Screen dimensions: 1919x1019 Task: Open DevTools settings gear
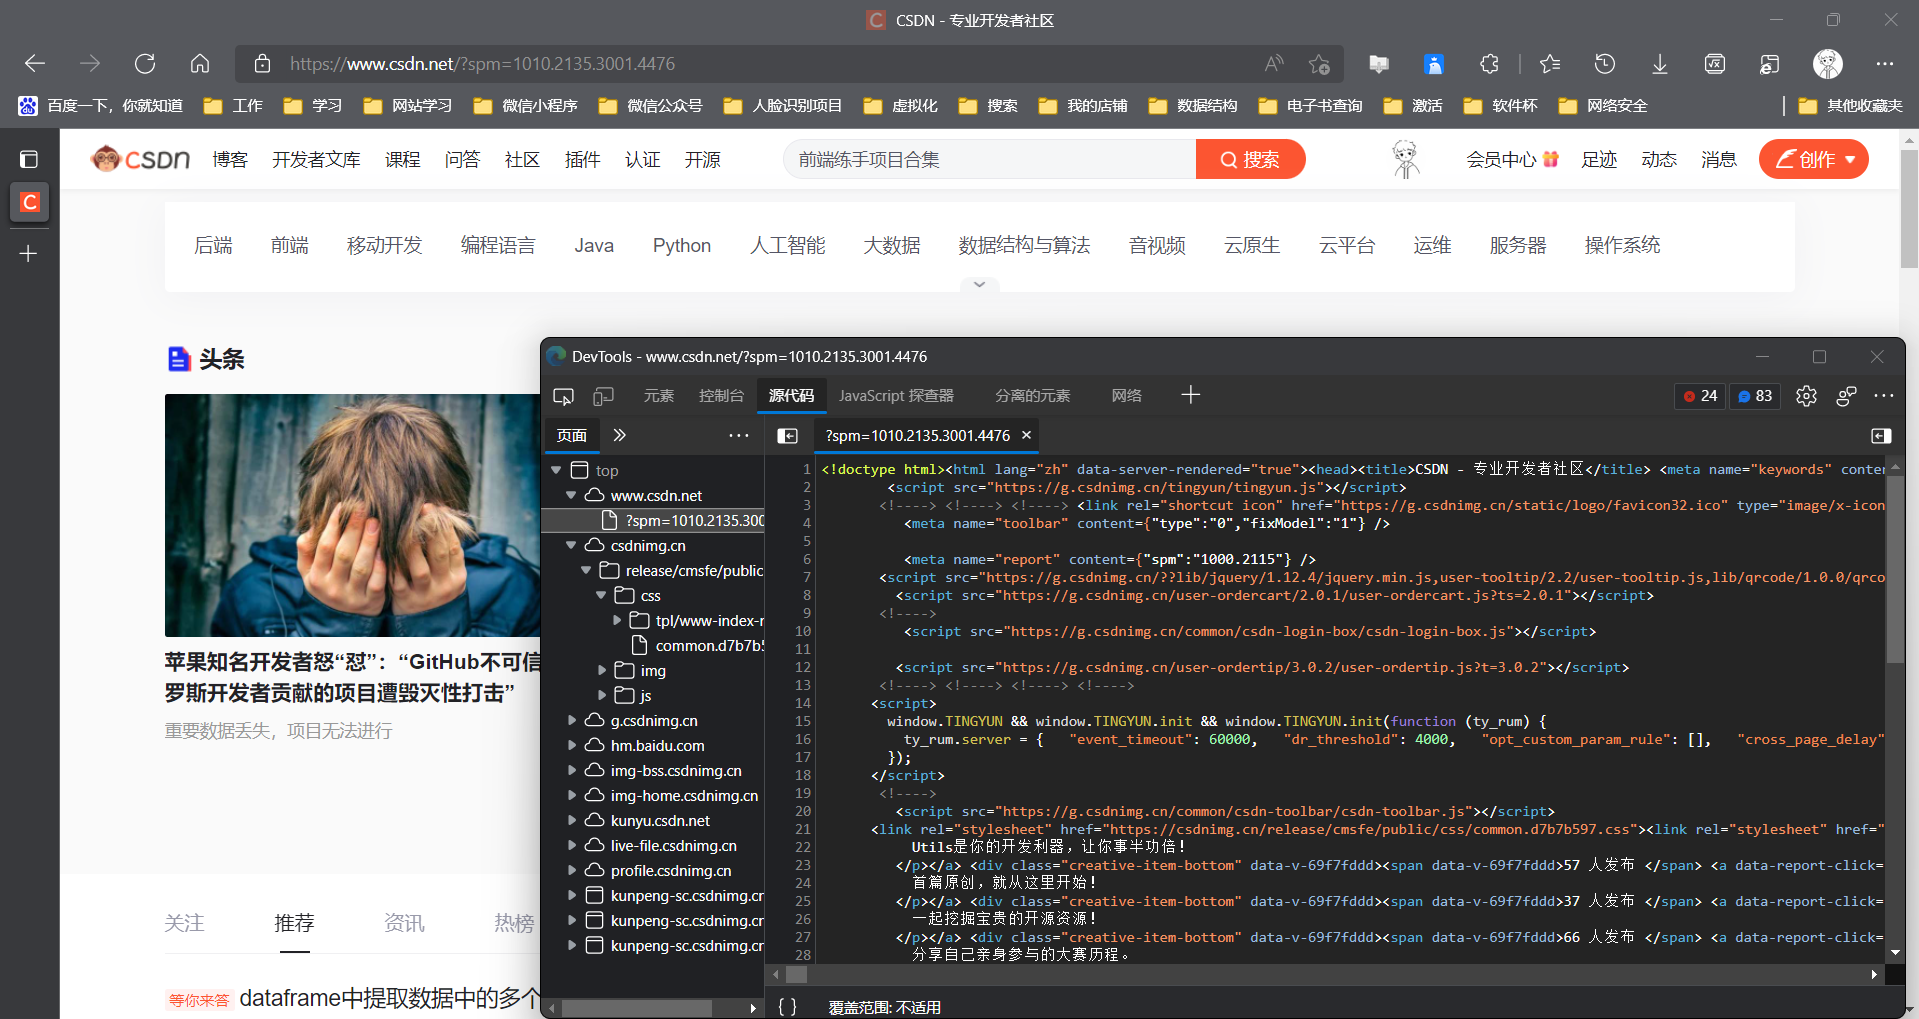coord(1806,396)
